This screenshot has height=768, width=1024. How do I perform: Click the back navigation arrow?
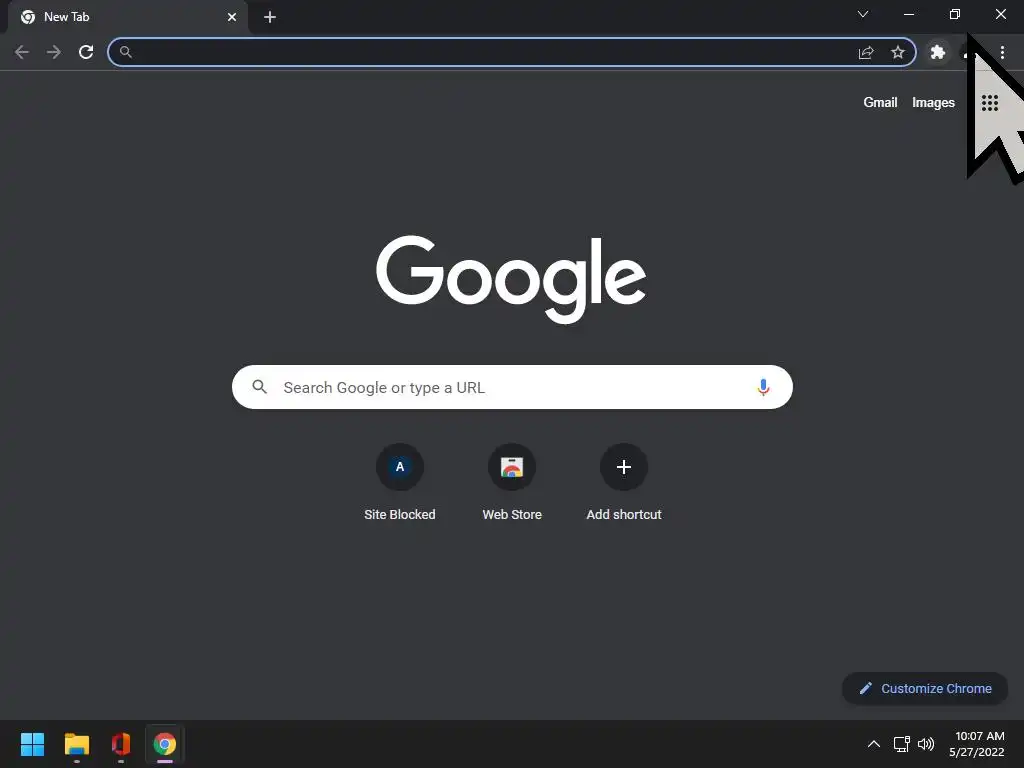[x=22, y=52]
